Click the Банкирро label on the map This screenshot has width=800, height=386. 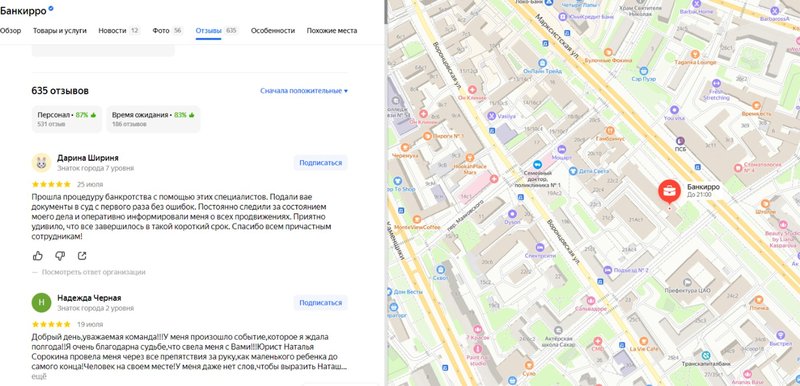click(x=702, y=187)
